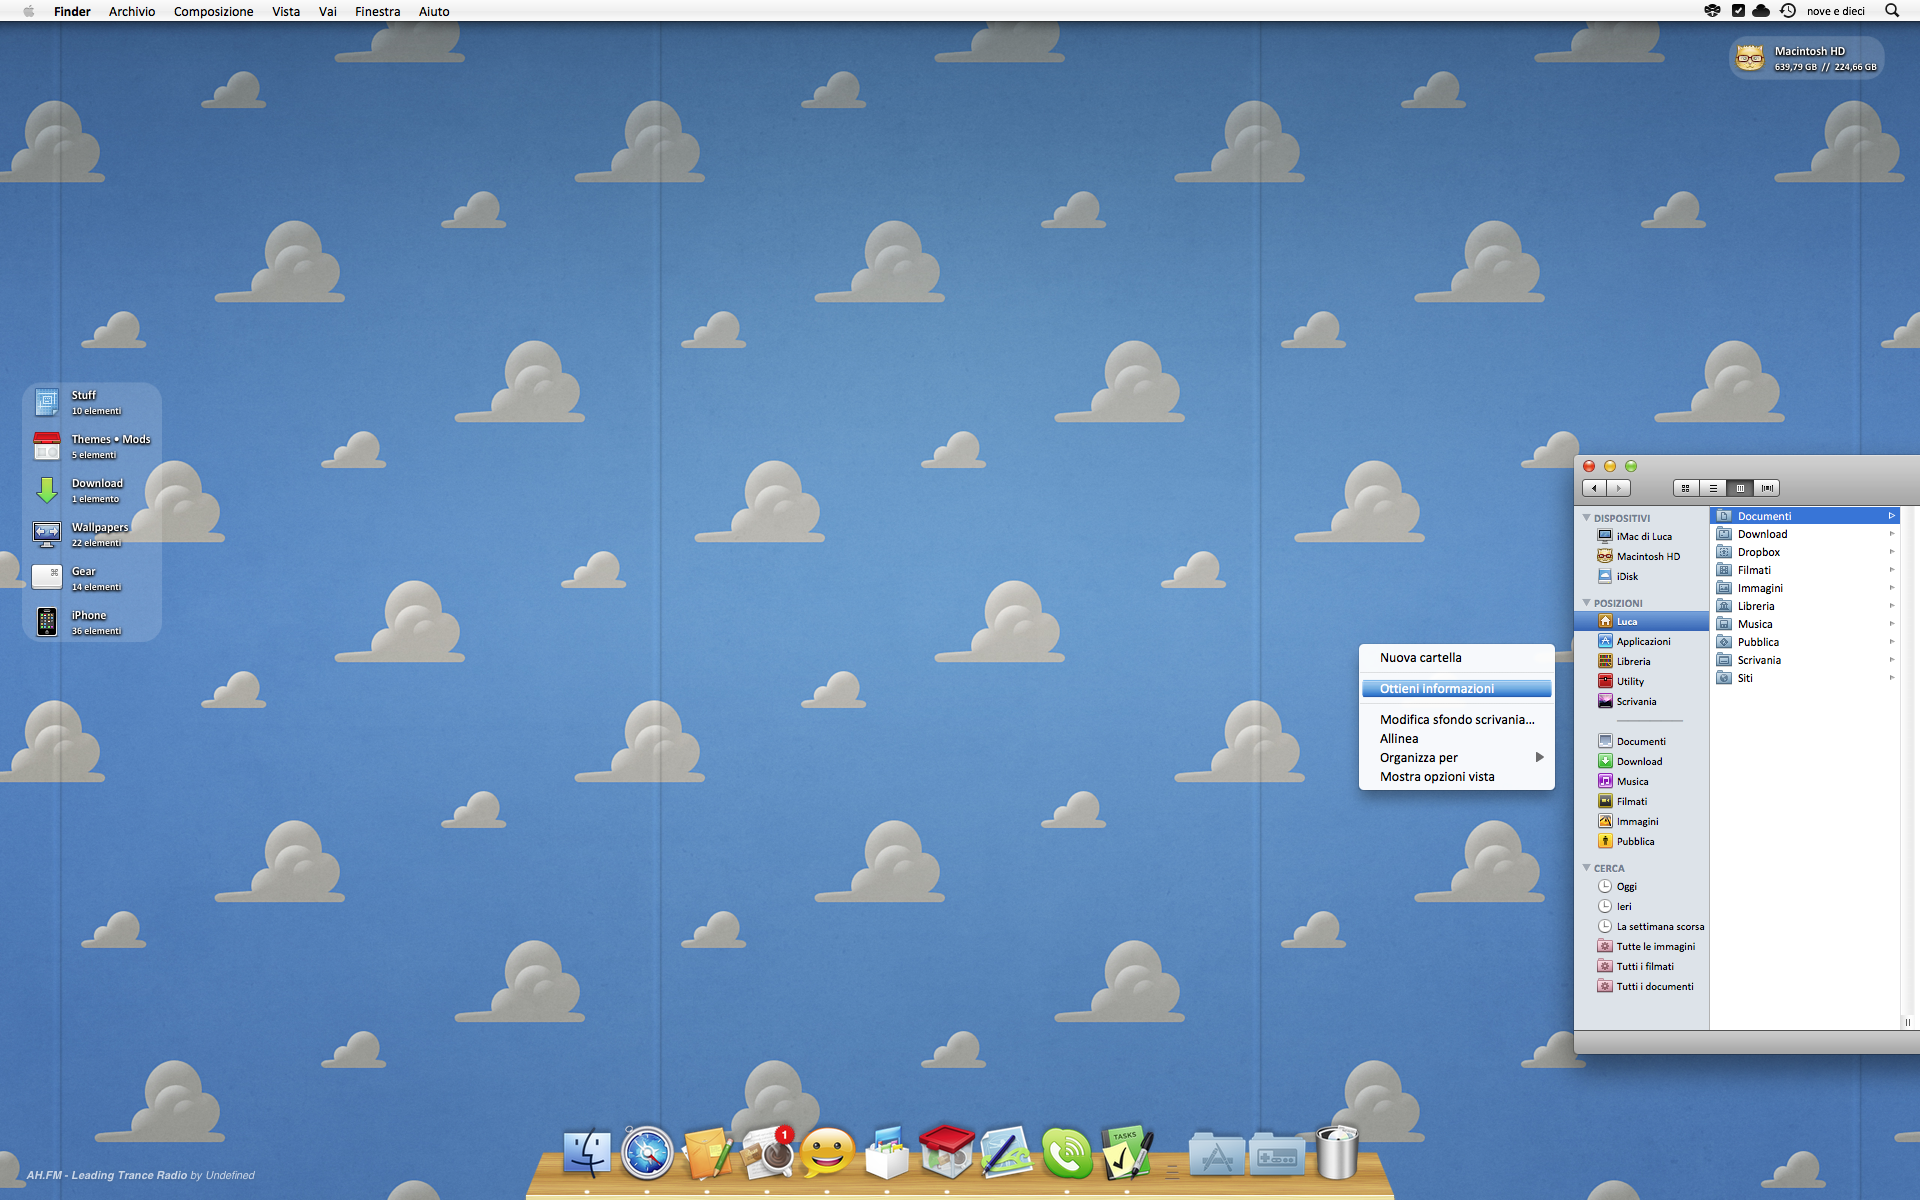The image size is (1920, 1200).
Task: Switch Finder window to column view
Action: 1740,488
